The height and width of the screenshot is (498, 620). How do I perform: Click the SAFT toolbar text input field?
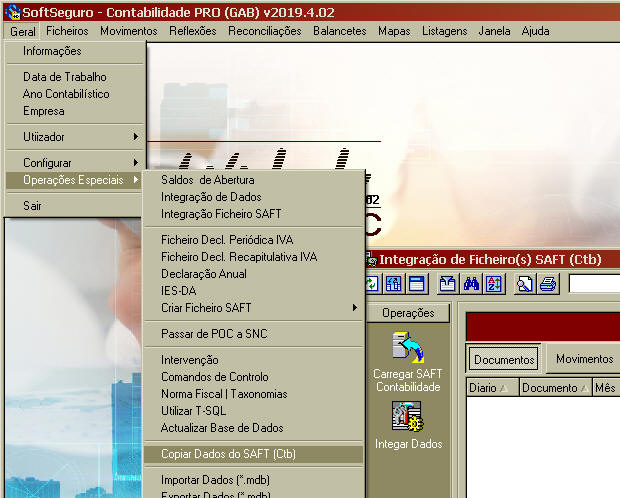tap(594, 284)
